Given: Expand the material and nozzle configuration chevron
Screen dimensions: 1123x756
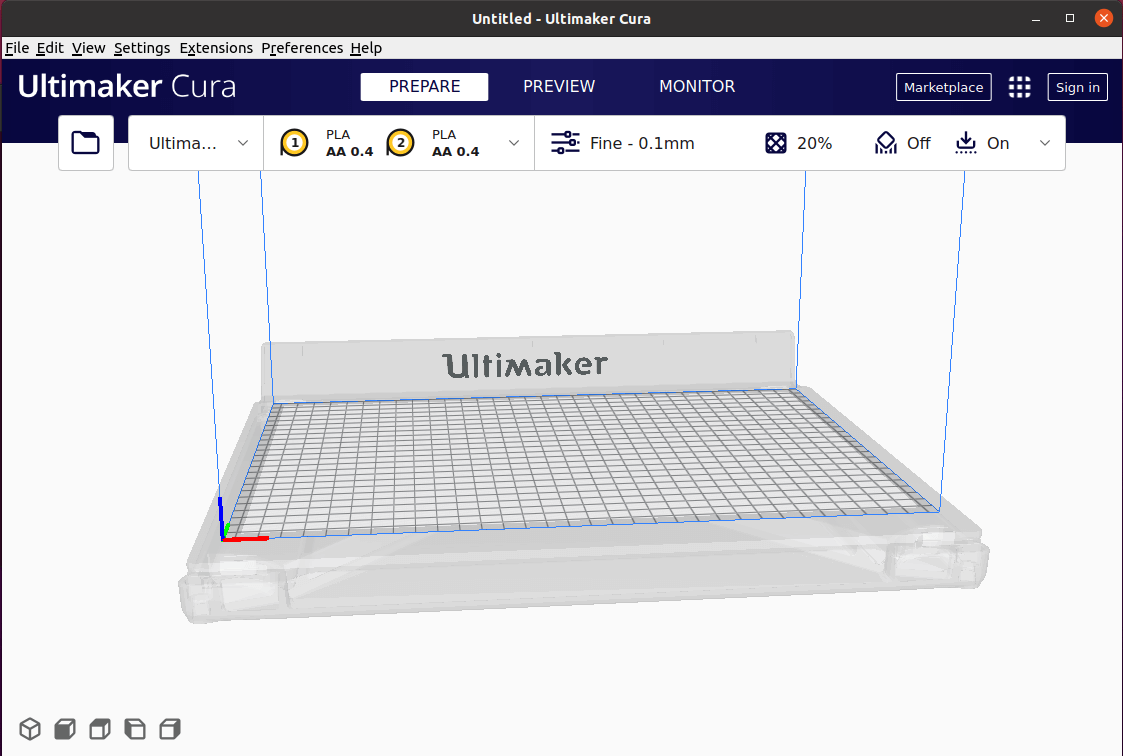Looking at the screenshot, I should coord(514,142).
